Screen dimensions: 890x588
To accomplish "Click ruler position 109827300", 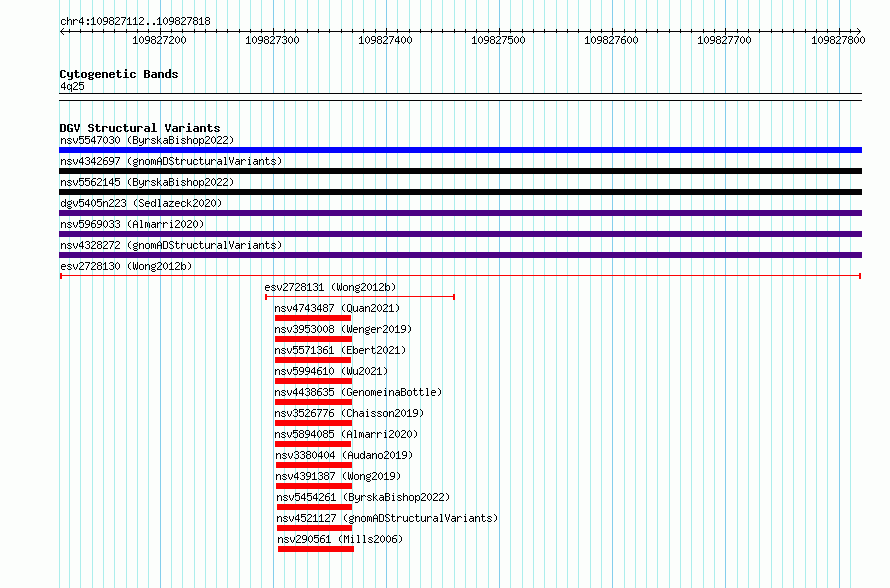I will (272, 40).
